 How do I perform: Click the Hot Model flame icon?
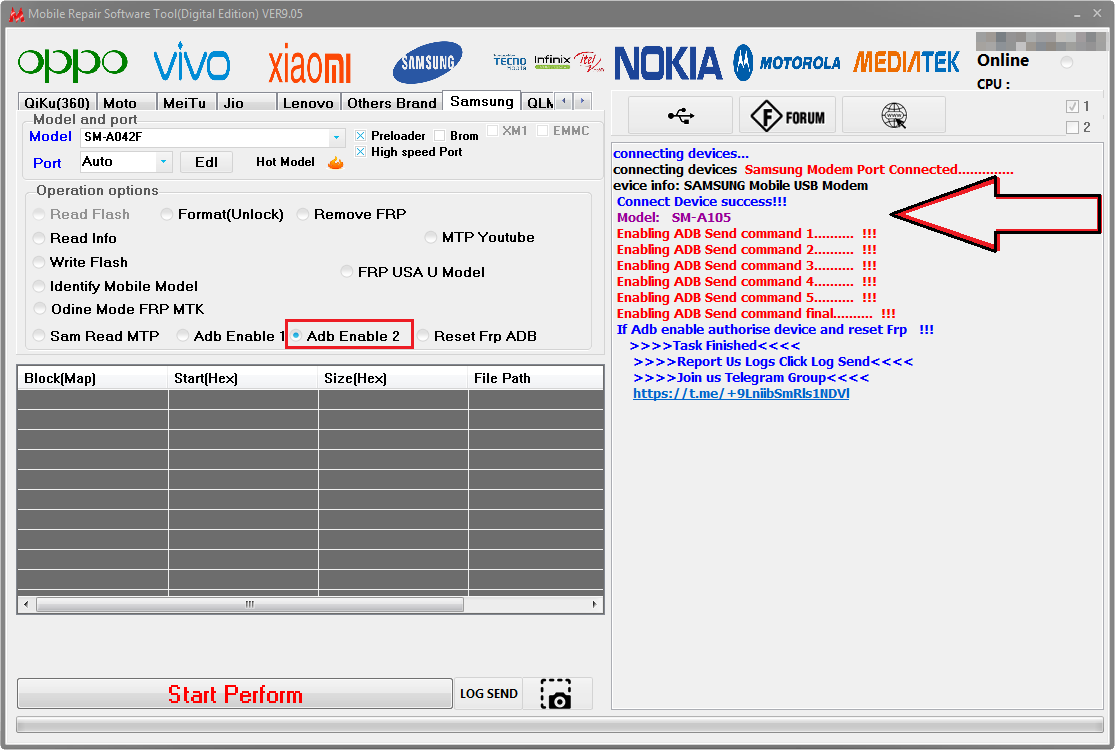coord(336,162)
